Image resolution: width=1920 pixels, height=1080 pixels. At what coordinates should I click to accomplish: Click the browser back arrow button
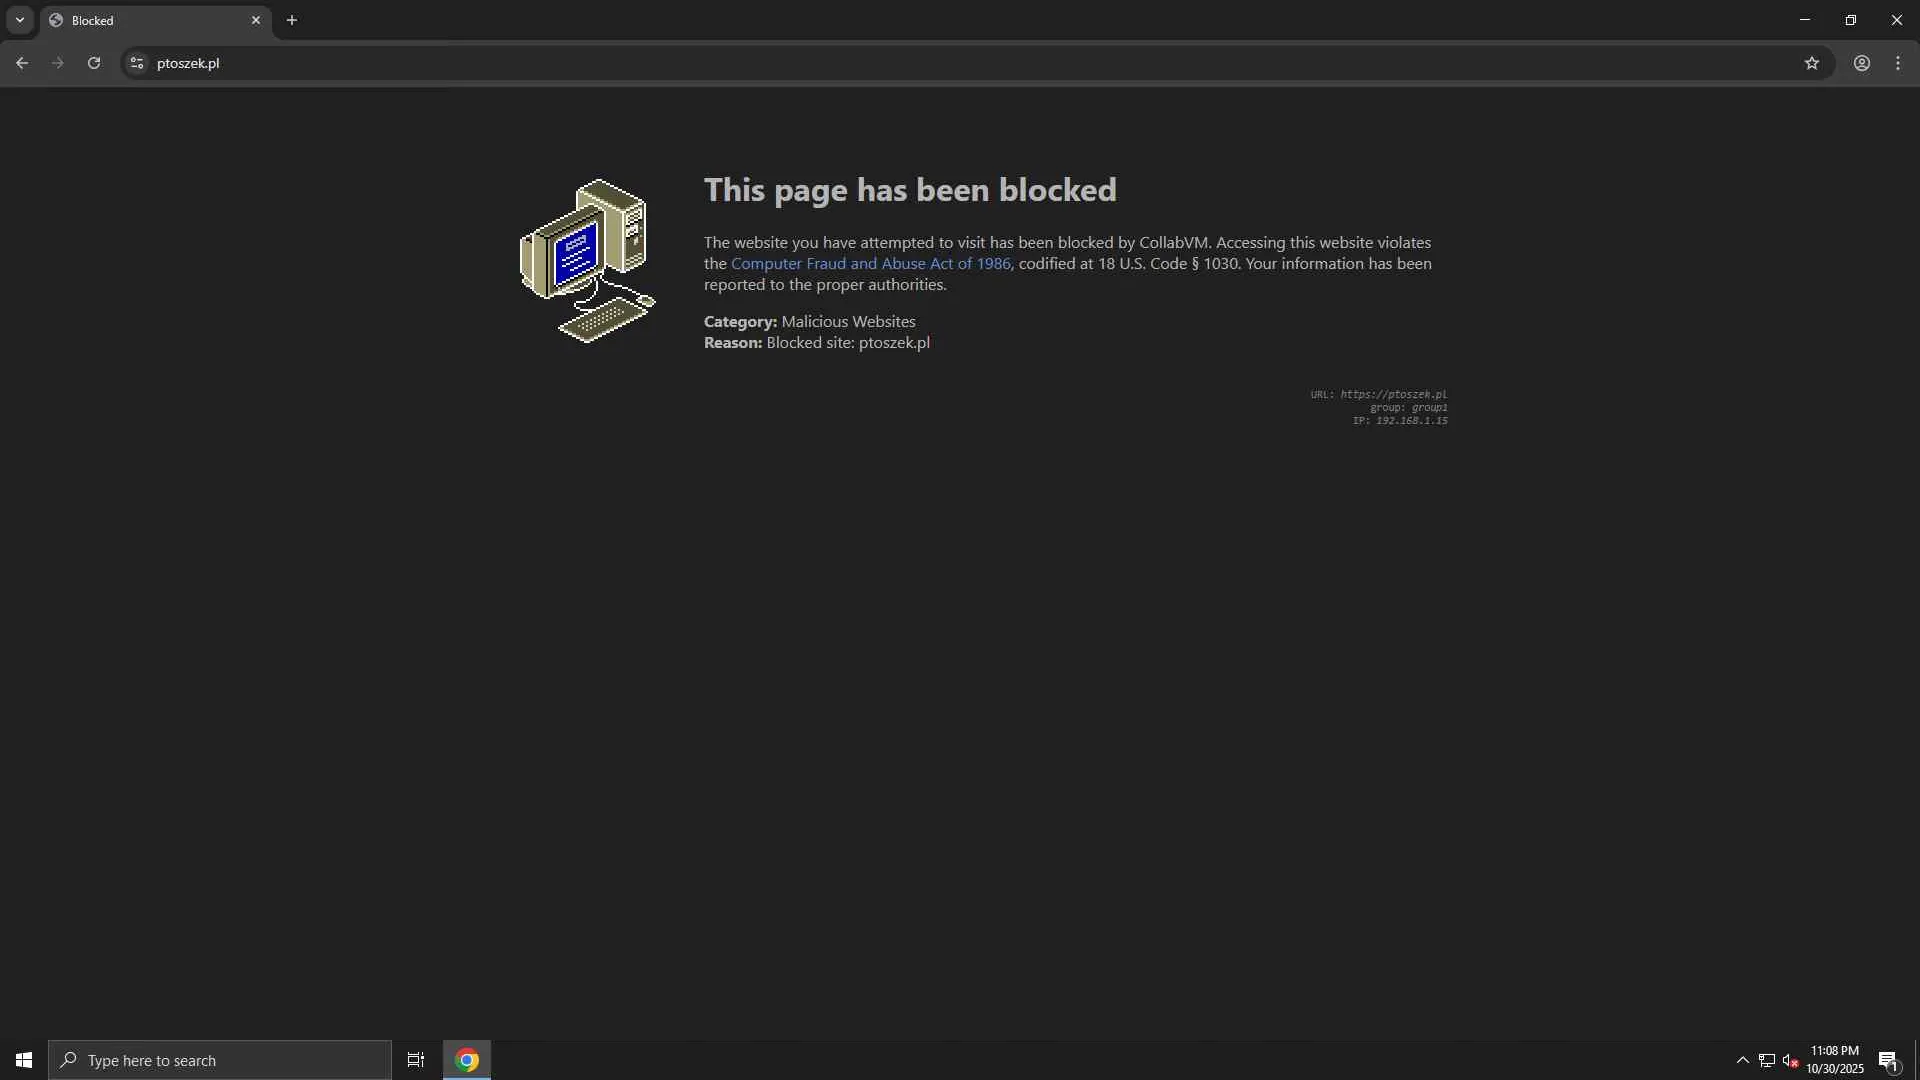point(22,63)
